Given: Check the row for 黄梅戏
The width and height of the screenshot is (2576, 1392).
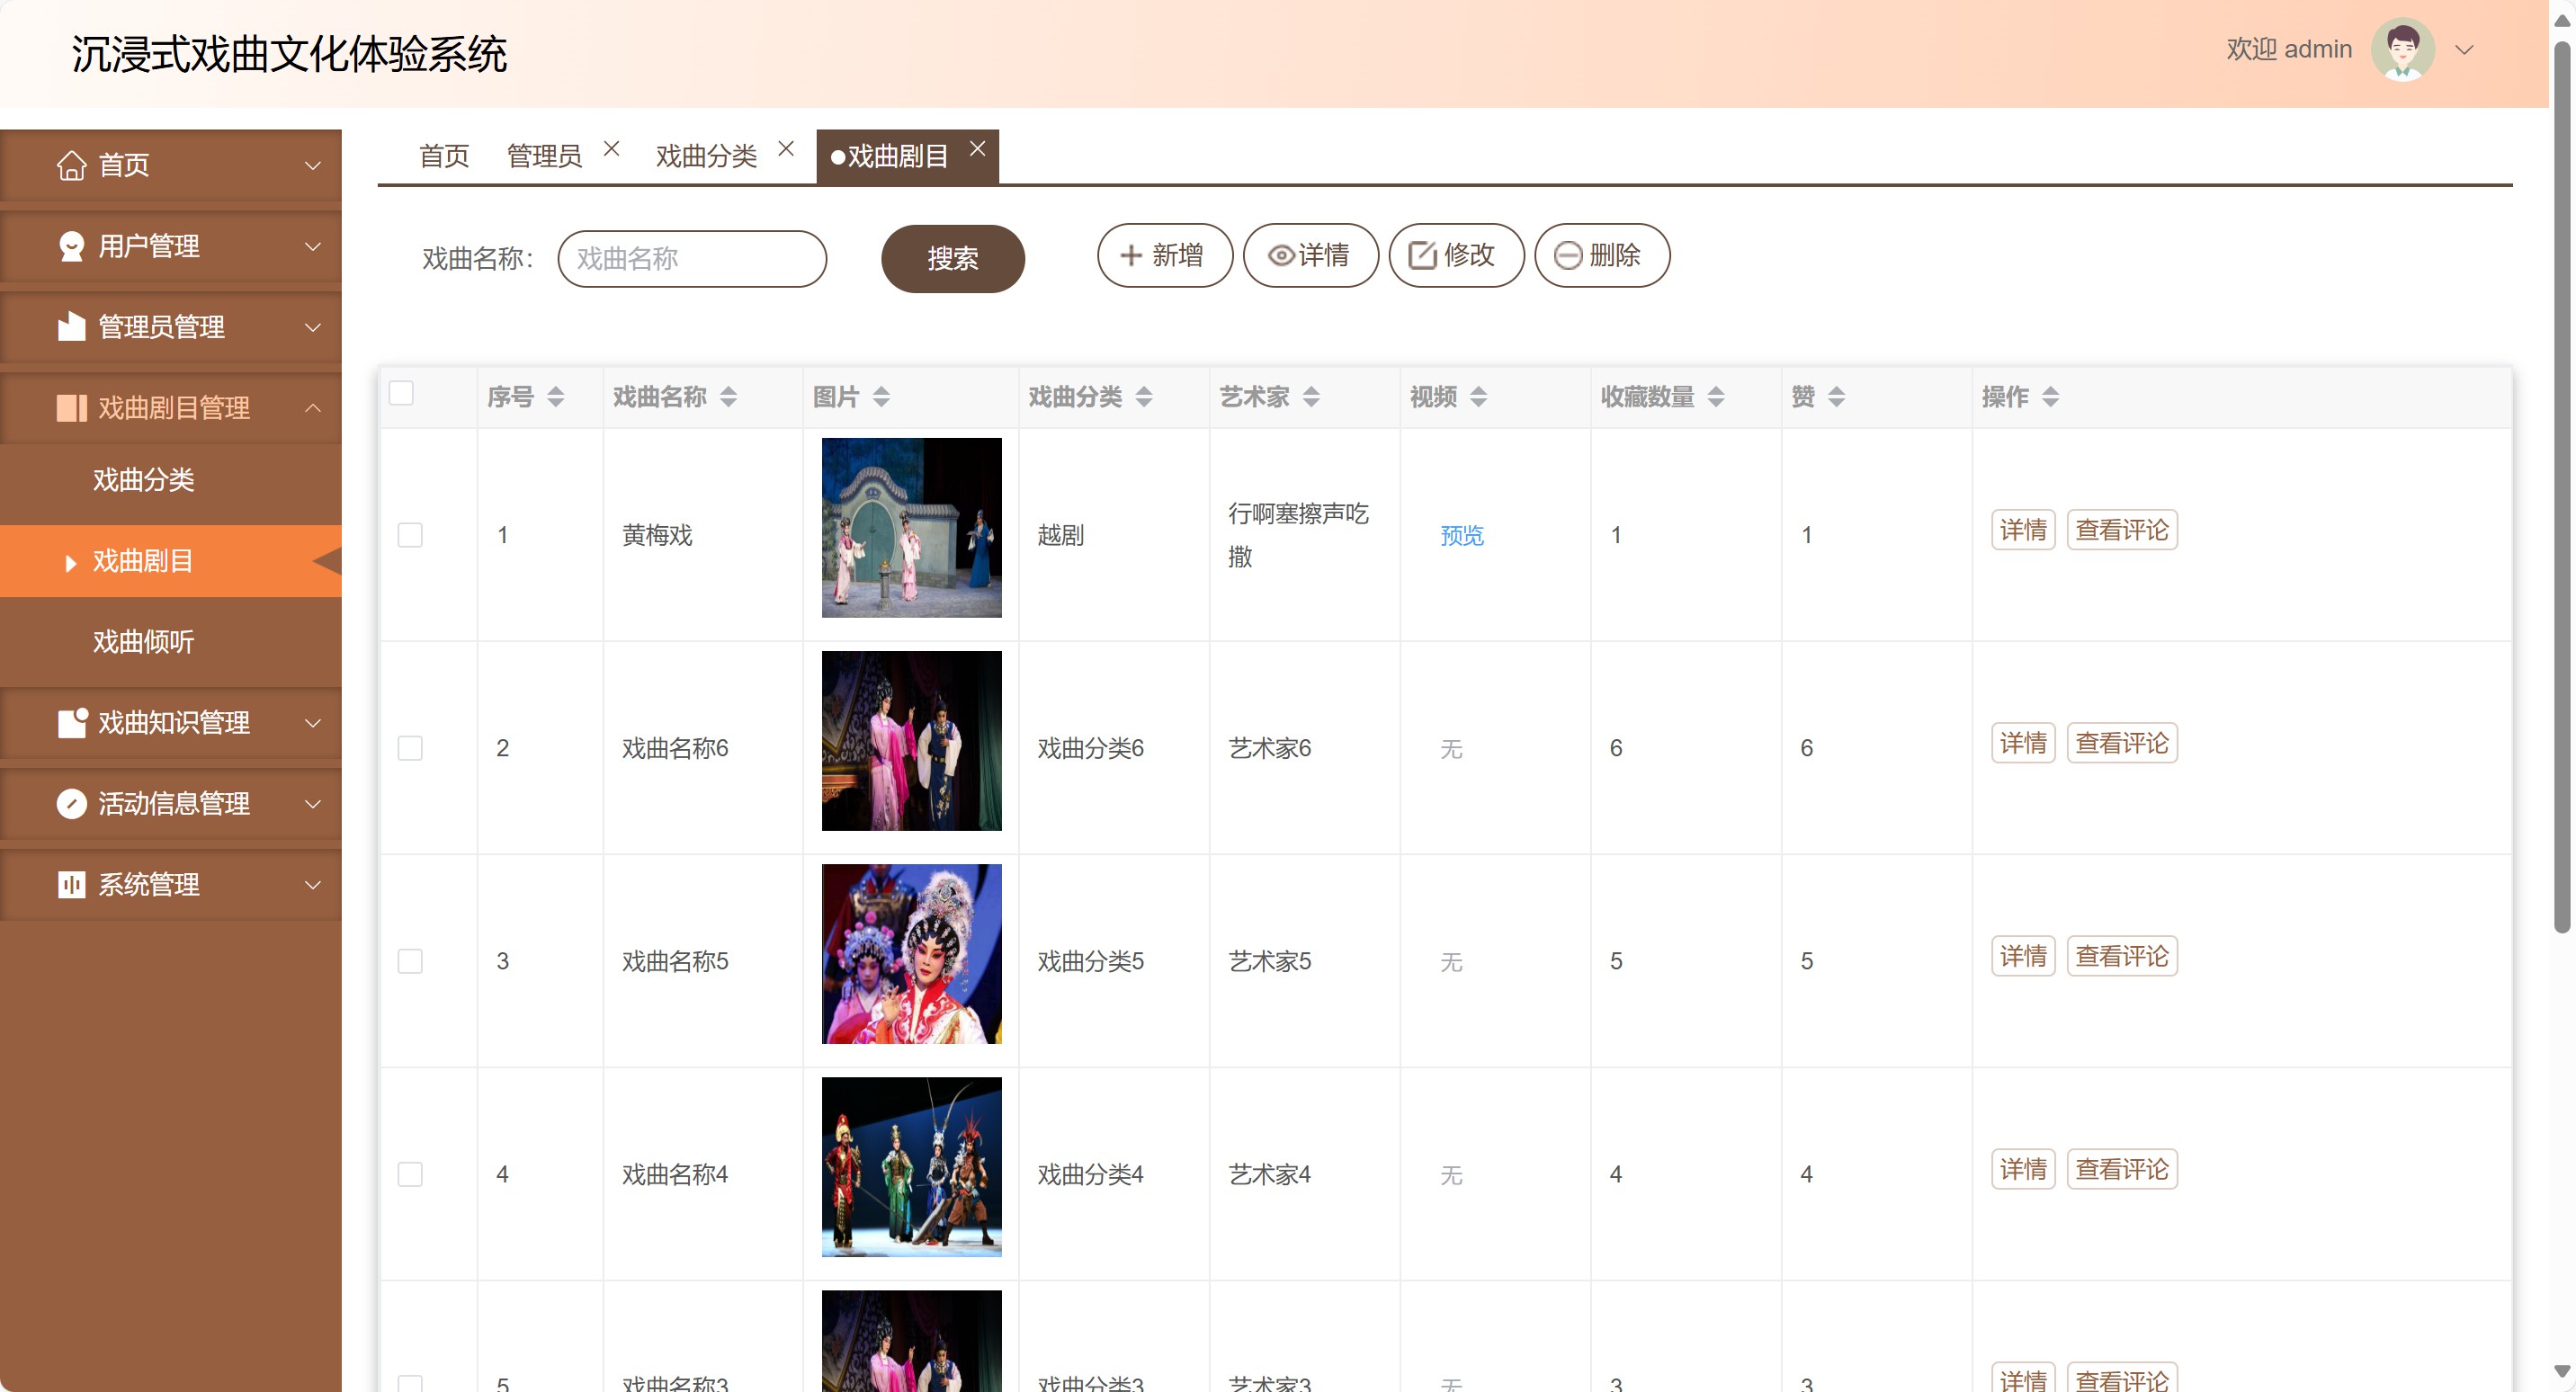Looking at the screenshot, I should tap(410, 535).
